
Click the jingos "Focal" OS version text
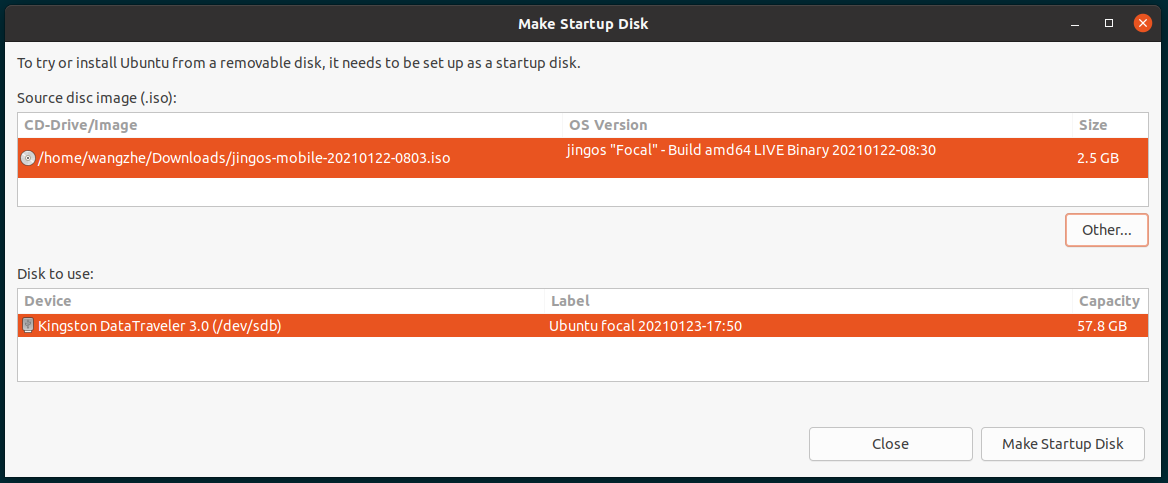coord(752,150)
